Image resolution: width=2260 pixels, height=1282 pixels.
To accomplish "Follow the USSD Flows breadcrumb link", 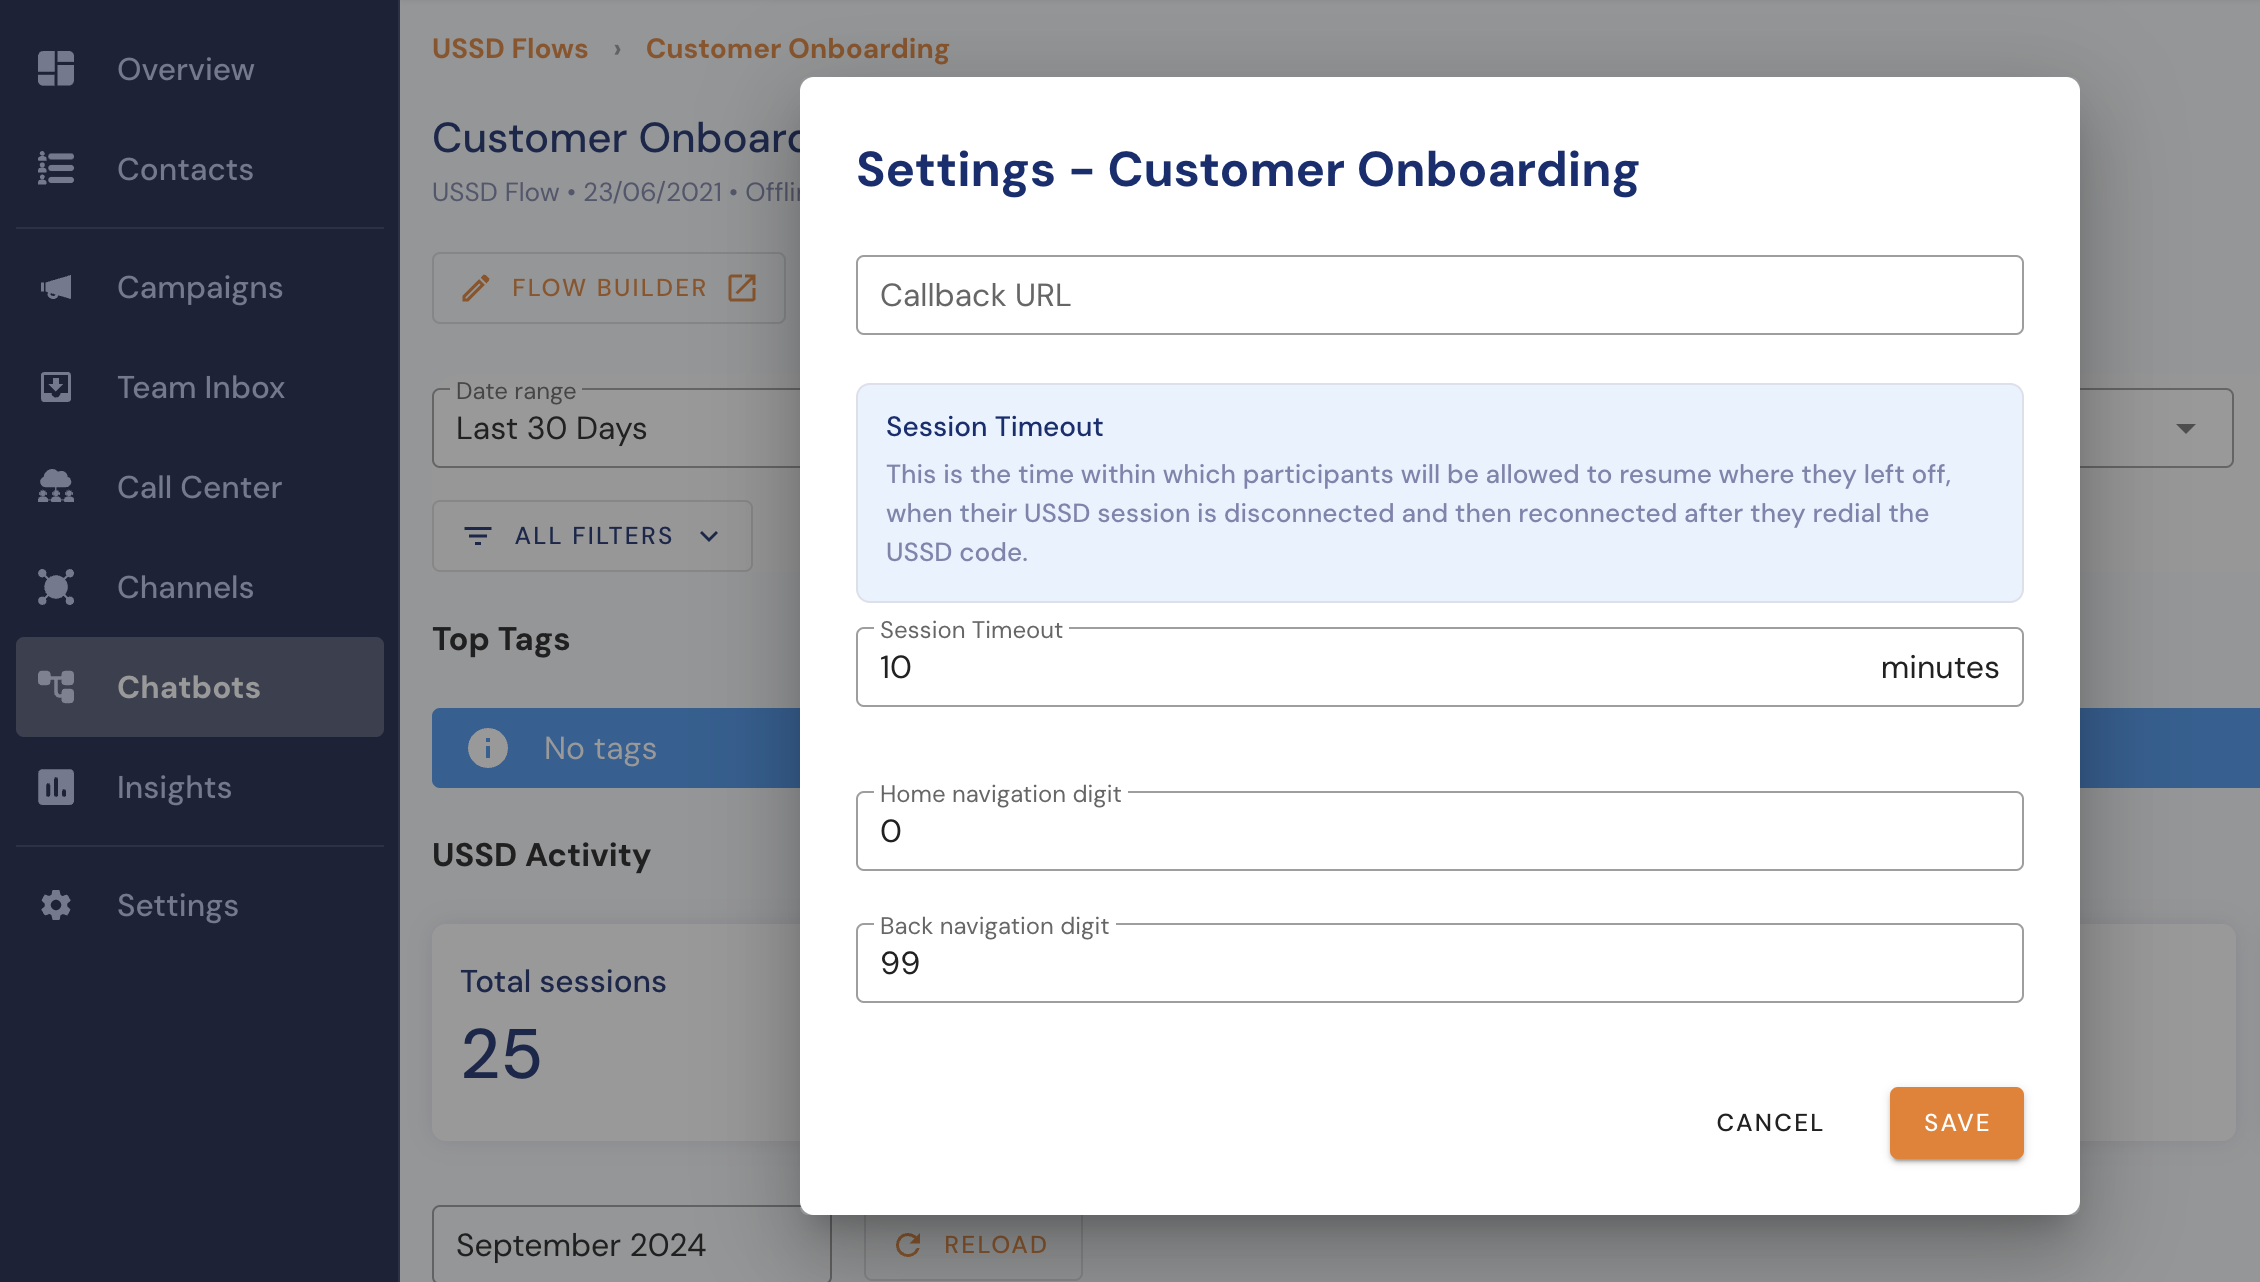I will coord(510,48).
